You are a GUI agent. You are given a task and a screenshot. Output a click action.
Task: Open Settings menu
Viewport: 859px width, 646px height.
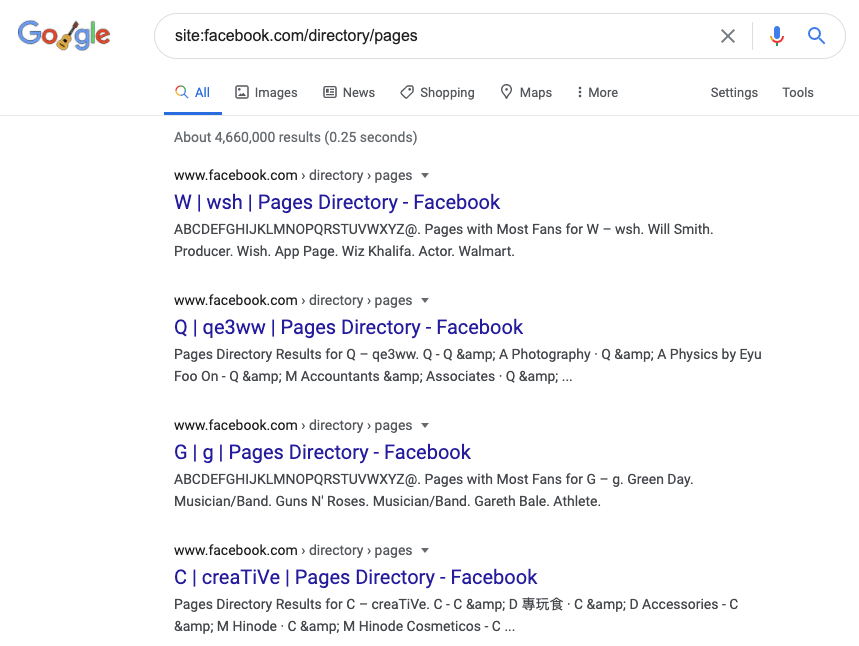point(734,92)
